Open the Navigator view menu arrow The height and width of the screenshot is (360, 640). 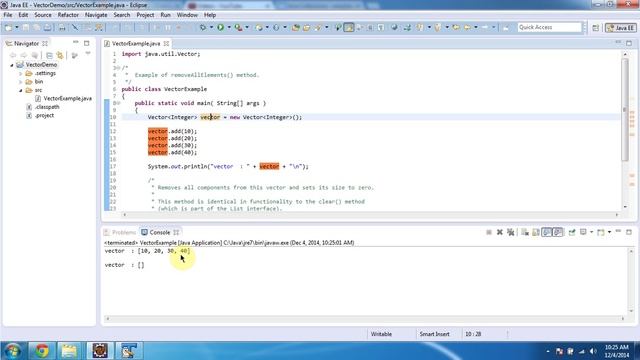coord(88,54)
